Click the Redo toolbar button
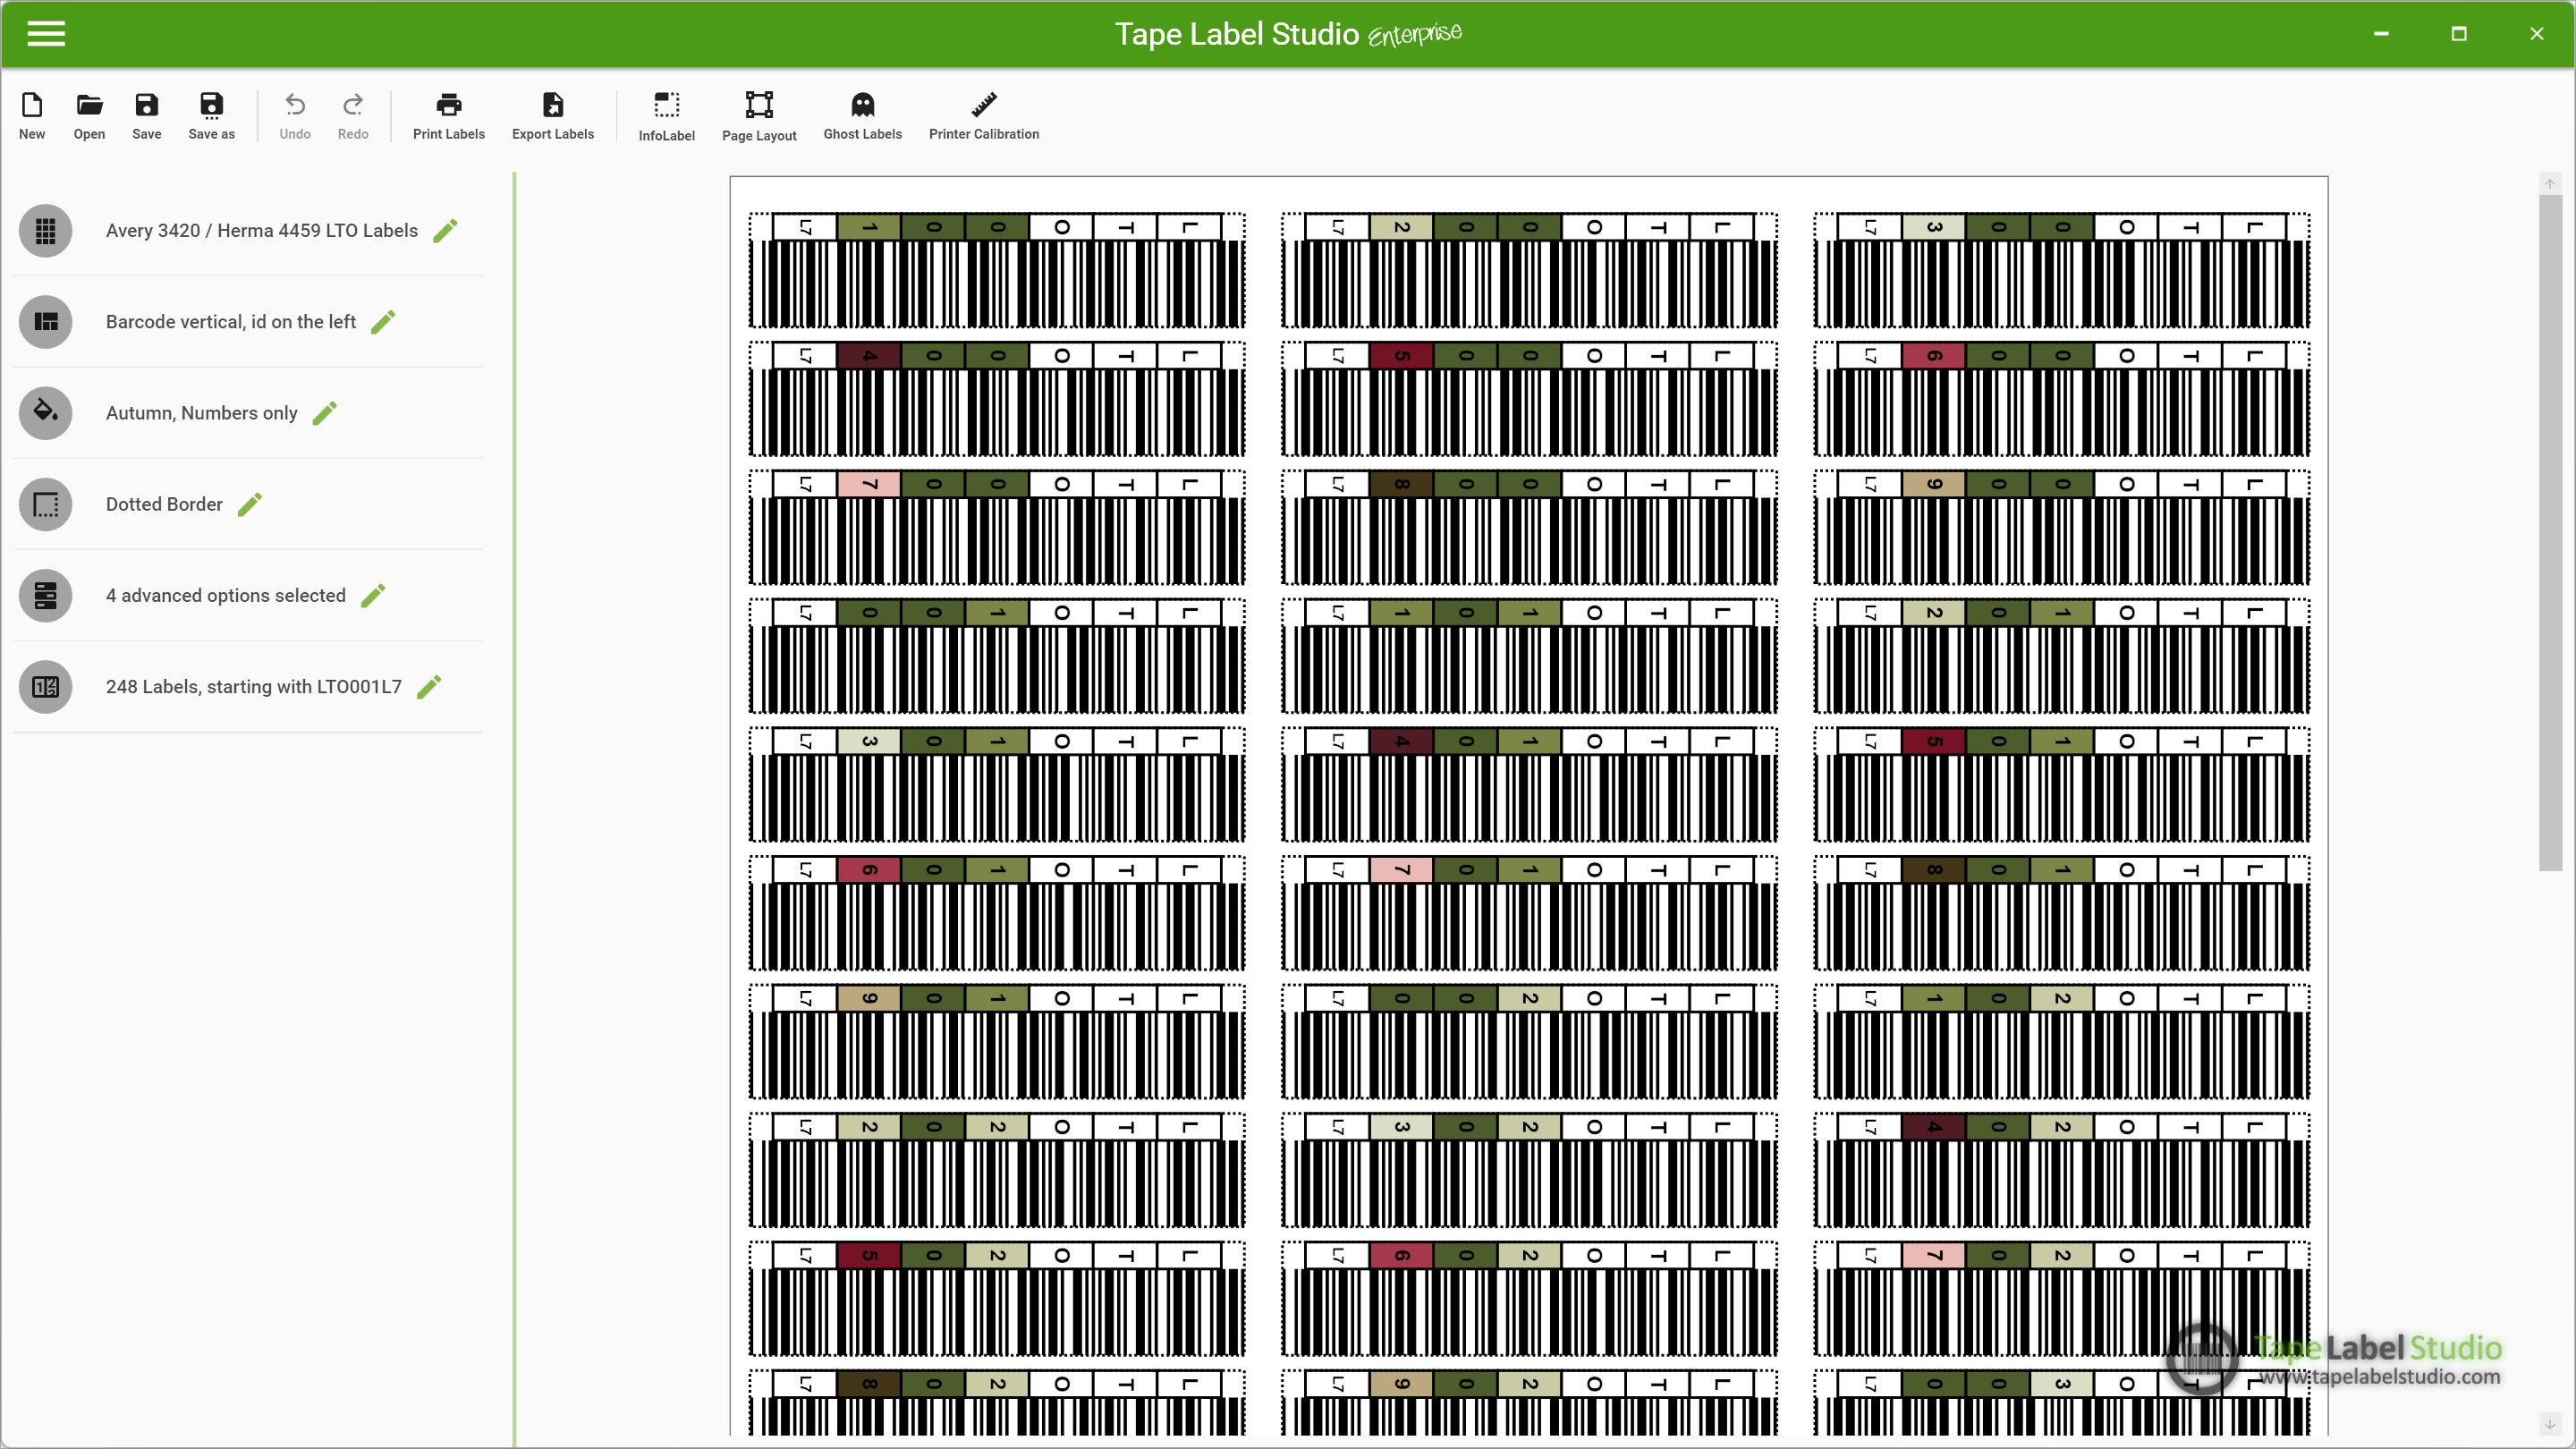Image resolution: width=2576 pixels, height=1449 pixels. (353, 115)
